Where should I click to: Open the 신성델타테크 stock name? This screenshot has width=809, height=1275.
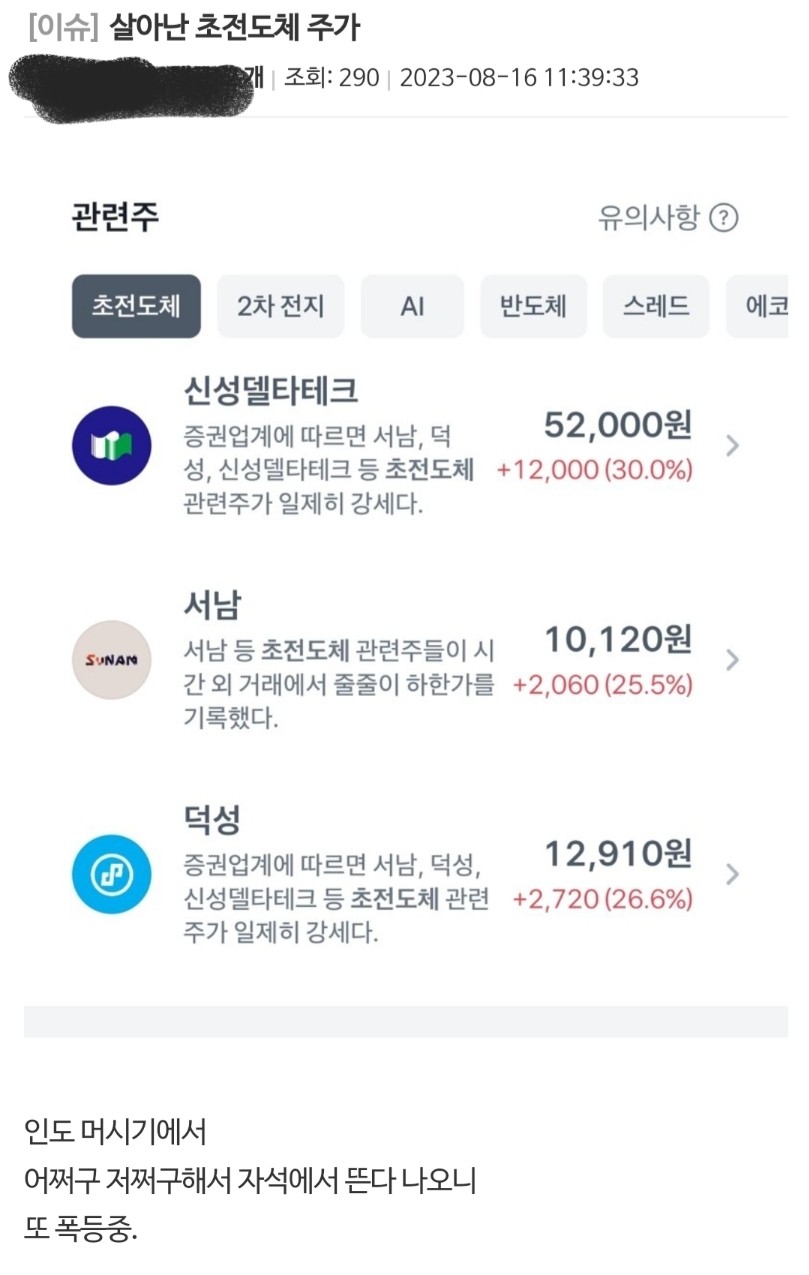[x=271, y=391]
